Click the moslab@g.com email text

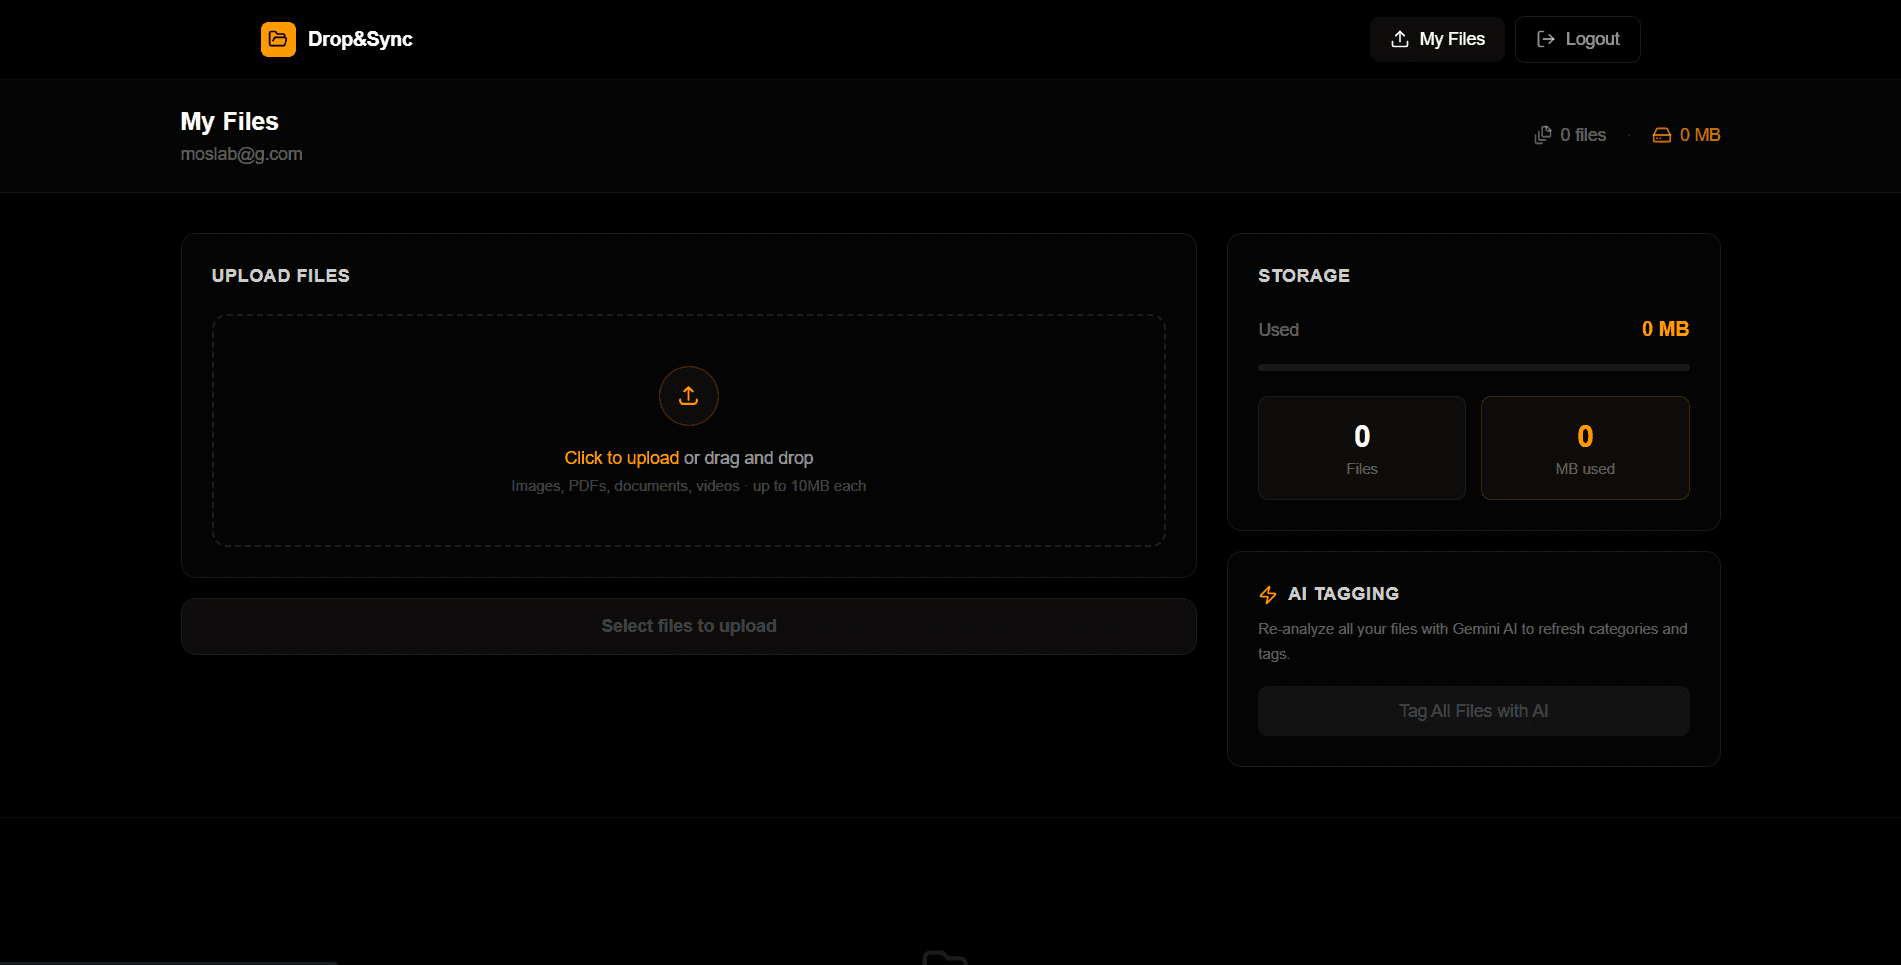click(x=241, y=153)
